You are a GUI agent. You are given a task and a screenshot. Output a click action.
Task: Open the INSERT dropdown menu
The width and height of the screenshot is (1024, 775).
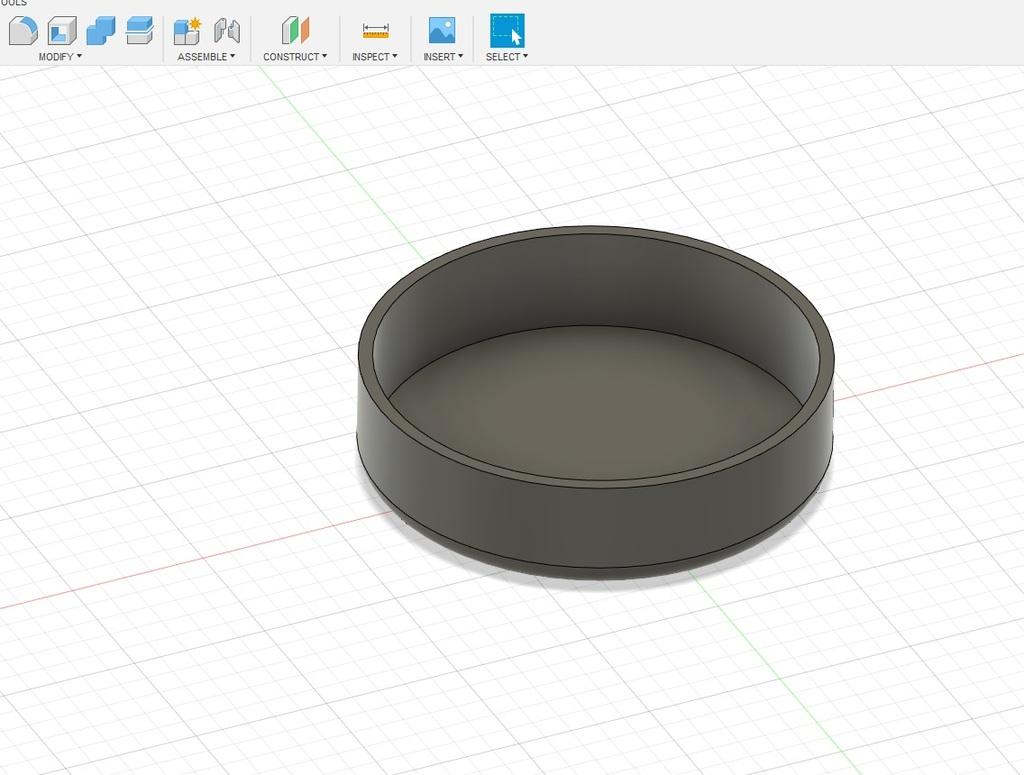click(x=443, y=57)
